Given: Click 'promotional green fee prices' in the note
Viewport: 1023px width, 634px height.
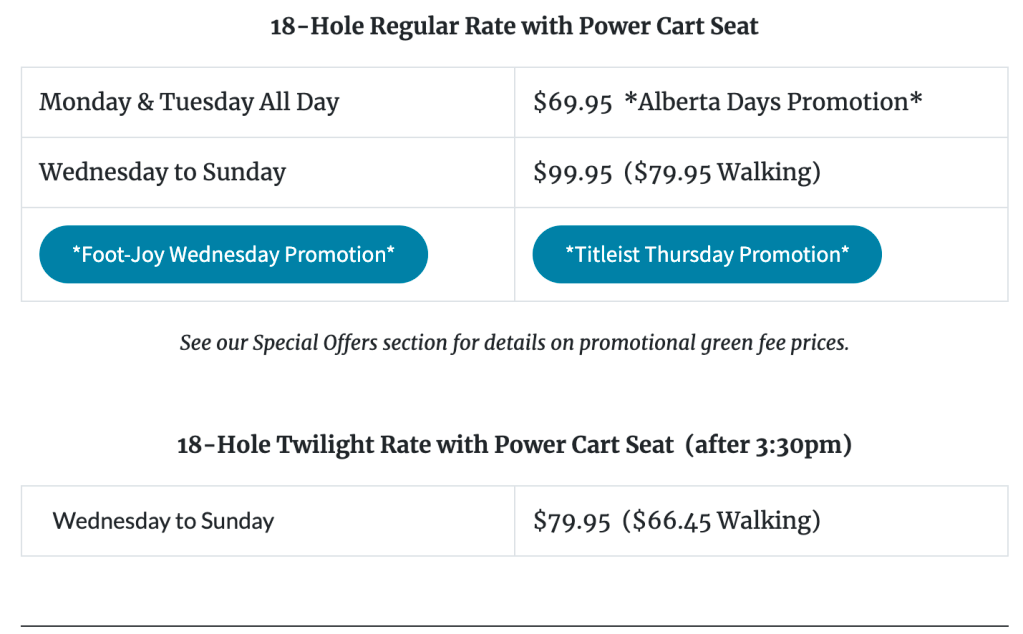Looking at the screenshot, I should pyautogui.click(x=713, y=343).
